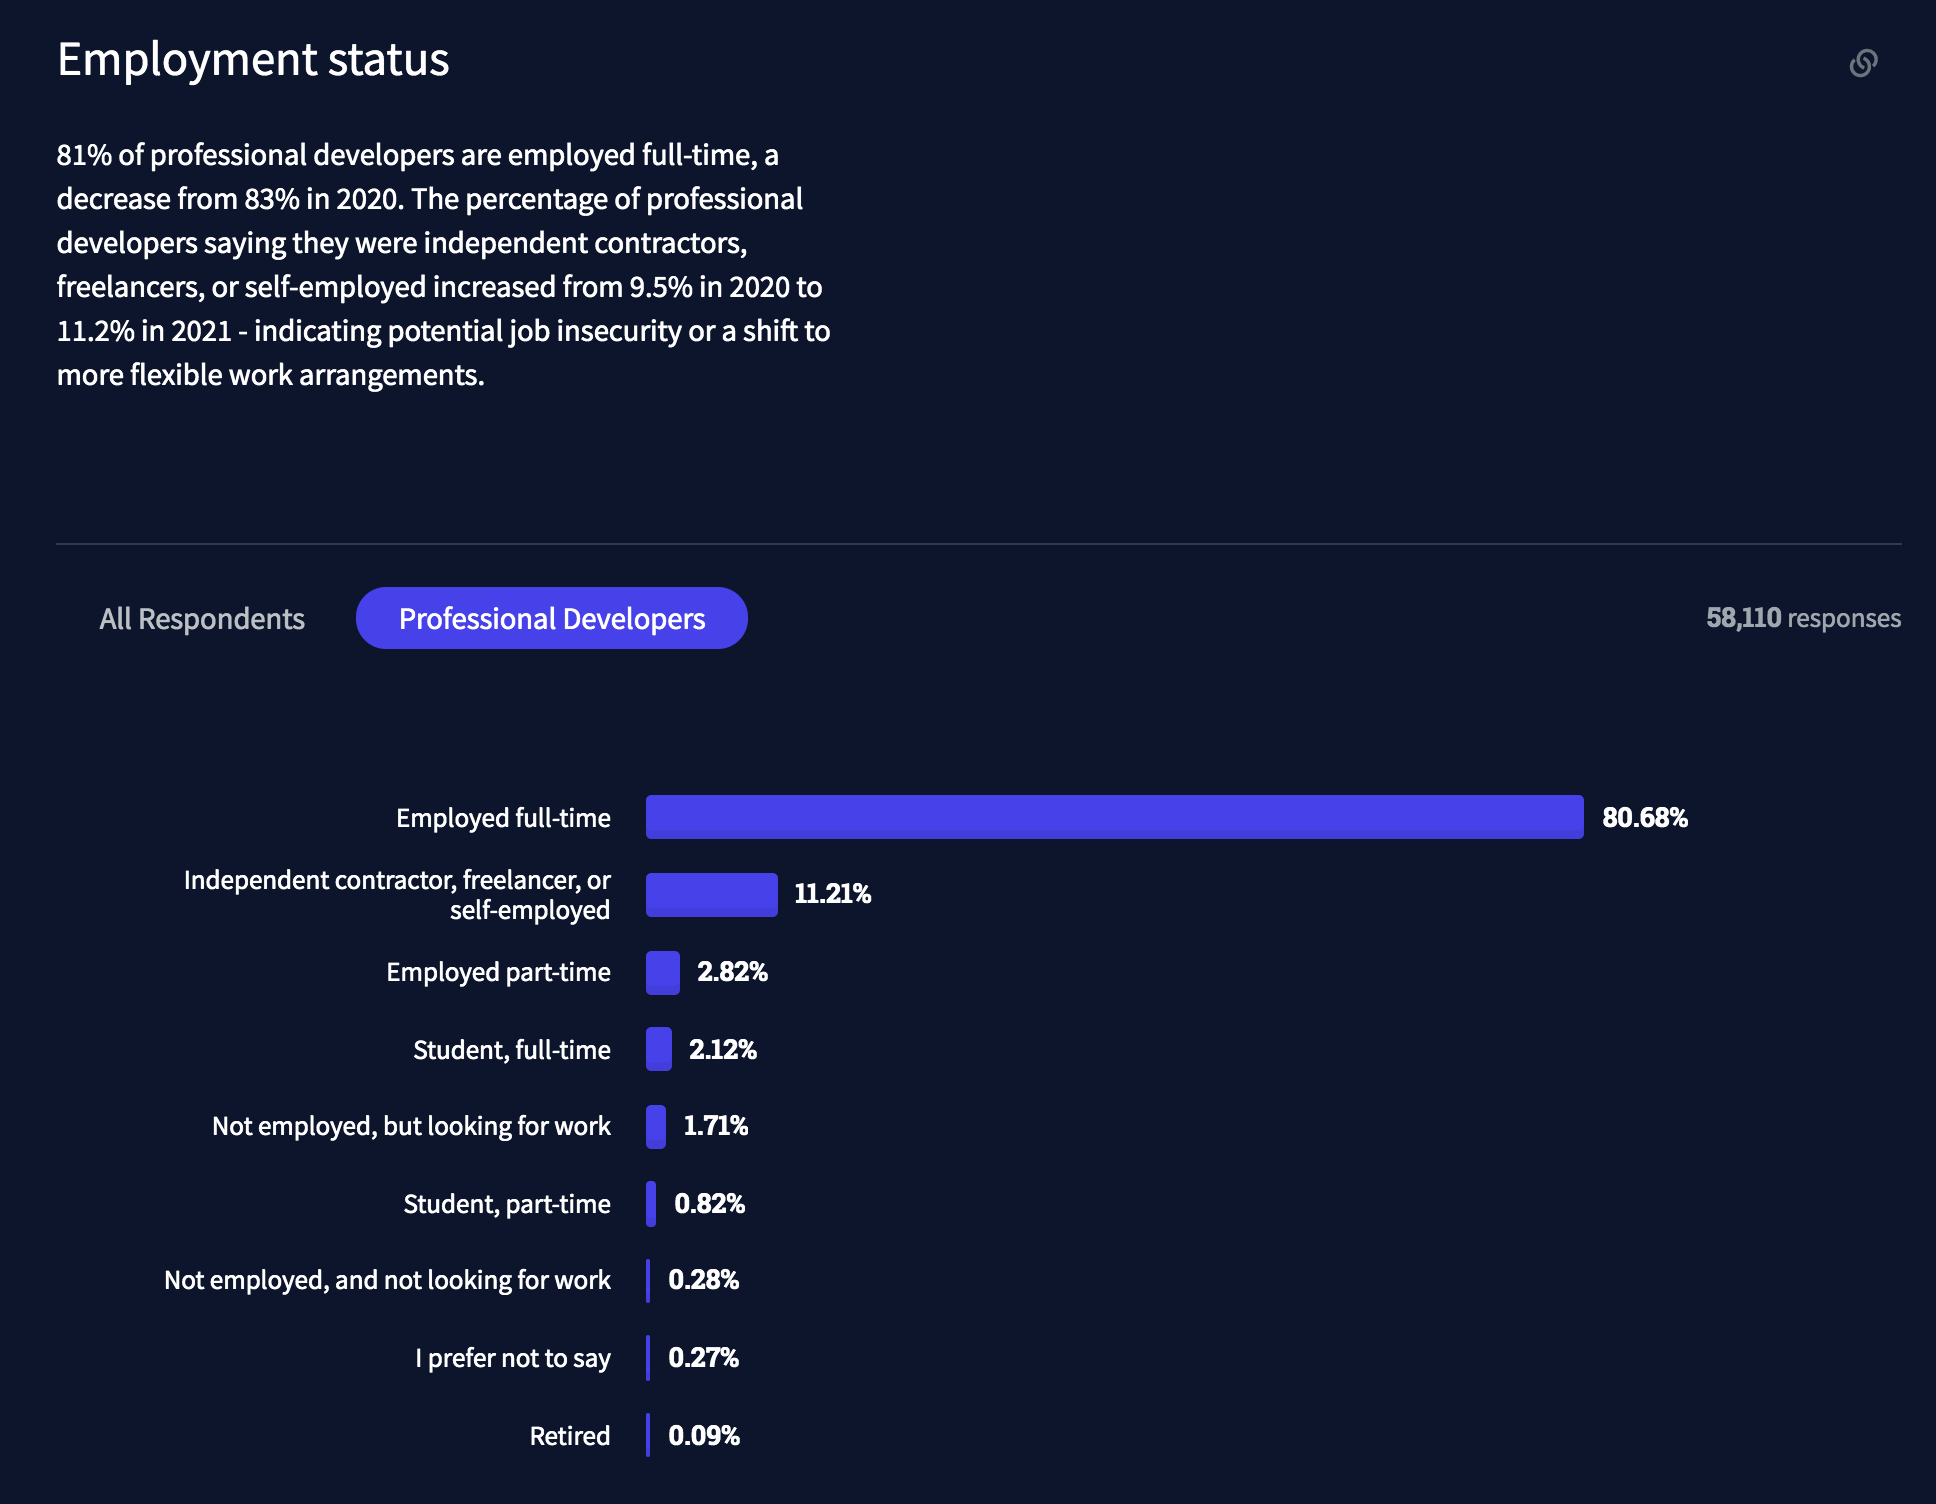This screenshot has height=1504, width=1936.
Task: Click the 2.82% value label
Action: [x=732, y=972]
